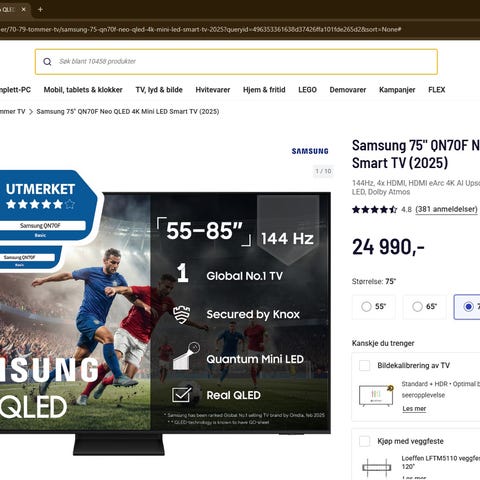This screenshot has height=480, width=480.
Task: Click the star rating icons
Action: pos(374,209)
